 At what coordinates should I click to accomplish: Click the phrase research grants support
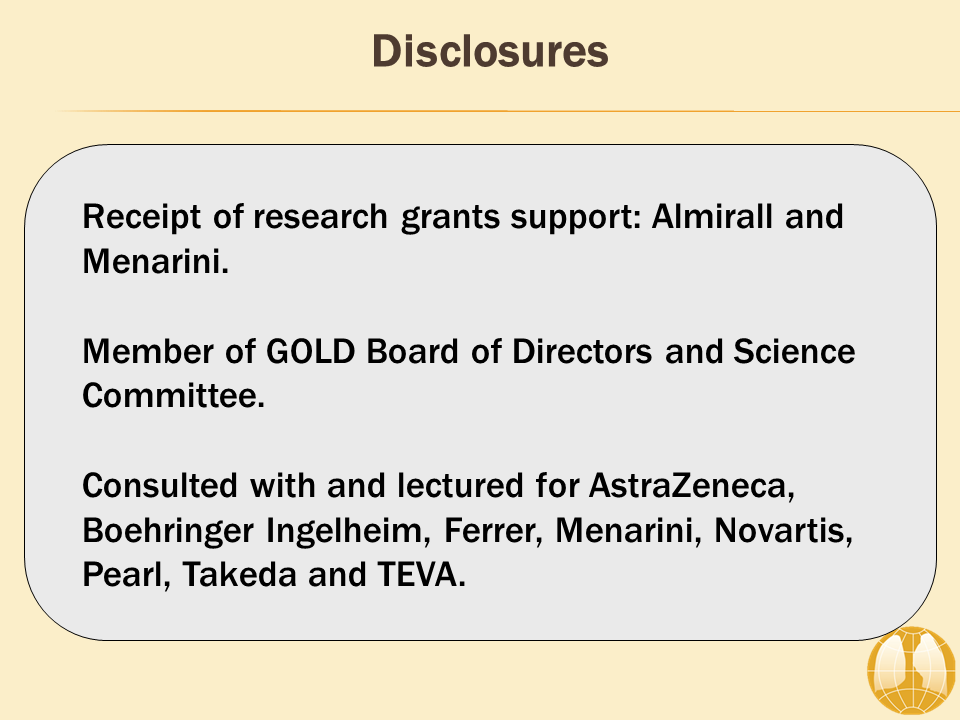tap(447, 217)
